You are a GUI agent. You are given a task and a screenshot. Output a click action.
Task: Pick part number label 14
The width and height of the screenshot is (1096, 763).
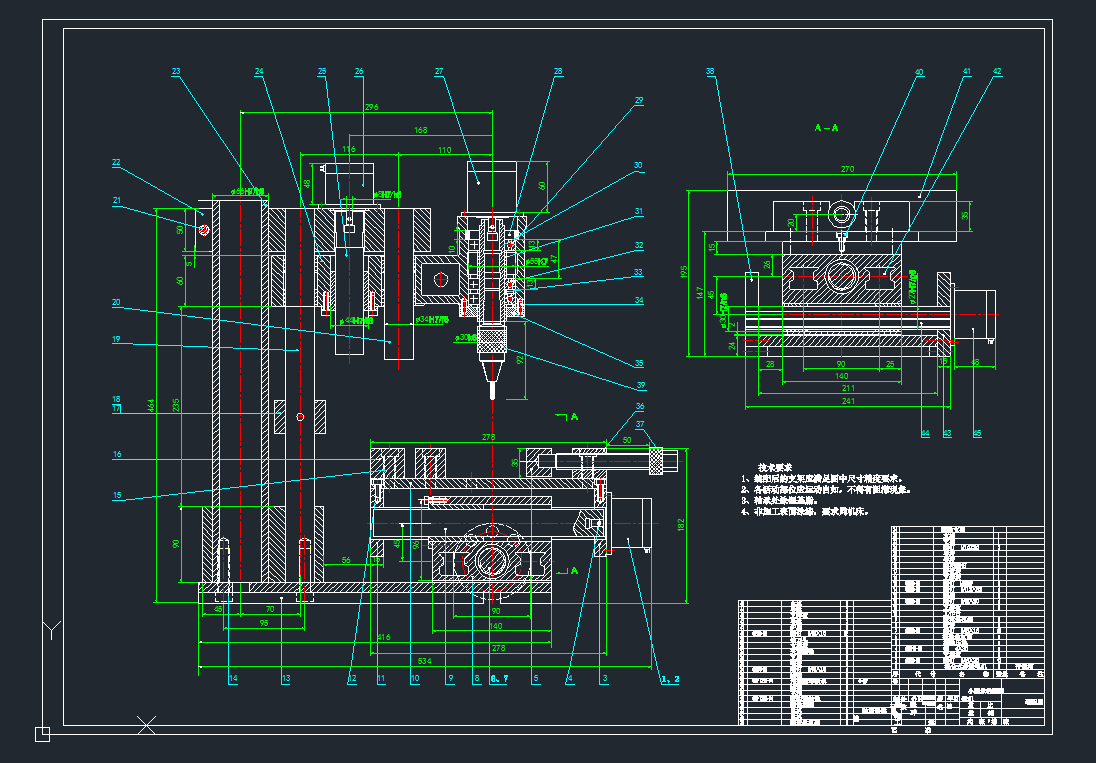(x=233, y=679)
